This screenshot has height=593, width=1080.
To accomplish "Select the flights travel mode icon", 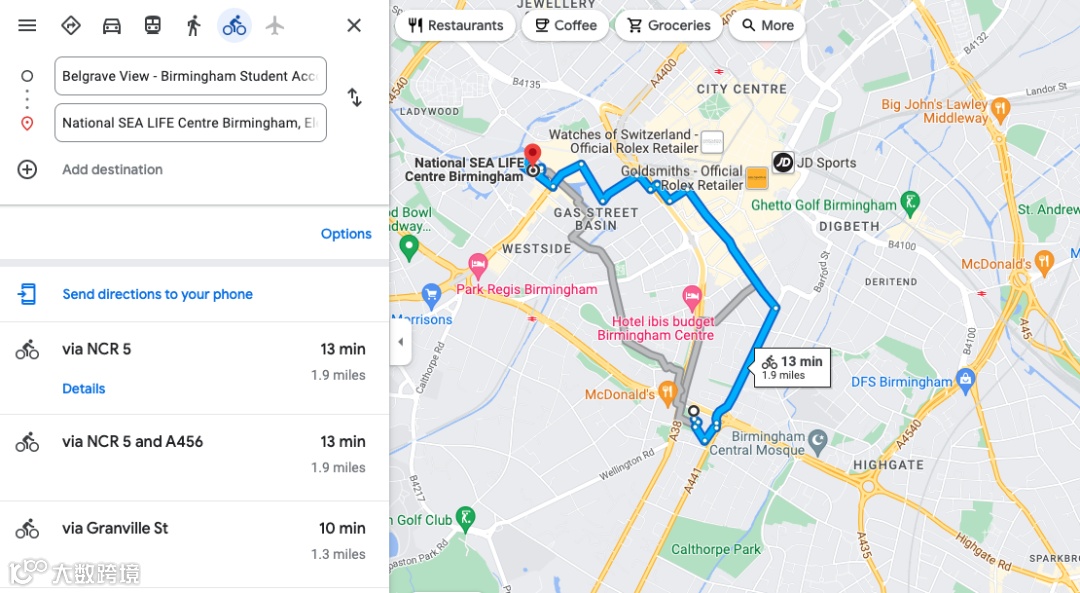I will (275, 25).
